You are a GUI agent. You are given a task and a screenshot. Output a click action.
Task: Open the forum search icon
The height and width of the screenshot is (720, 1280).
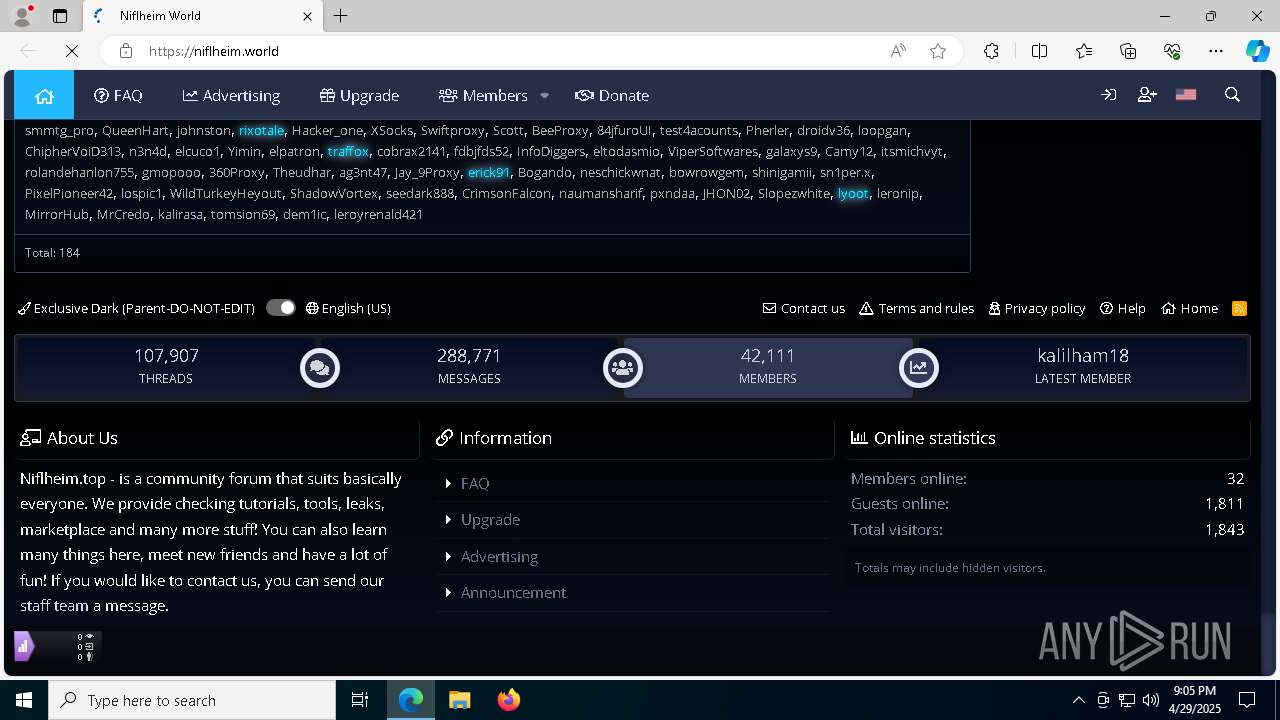[x=1232, y=95]
